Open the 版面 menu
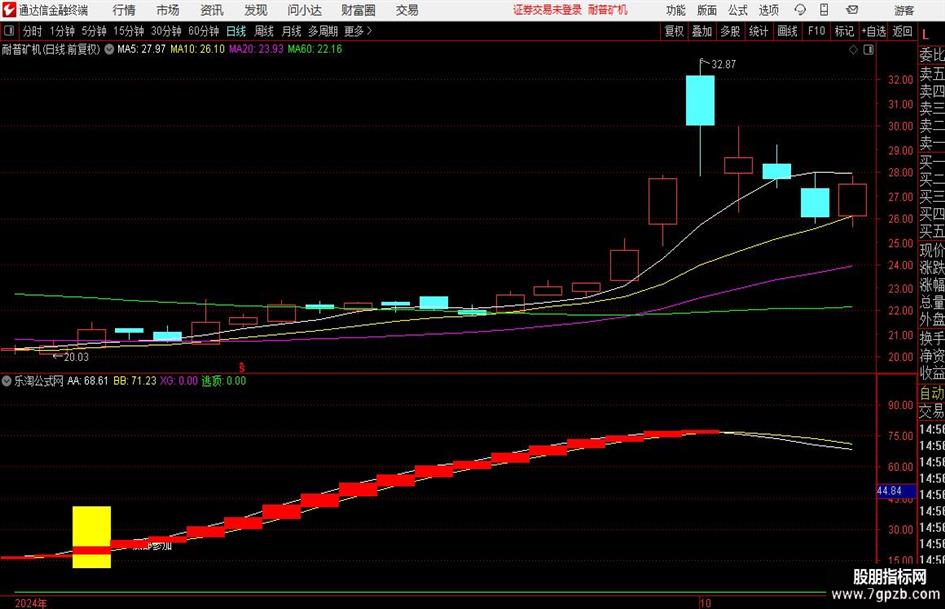The image size is (945, 609). [x=707, y=10]
